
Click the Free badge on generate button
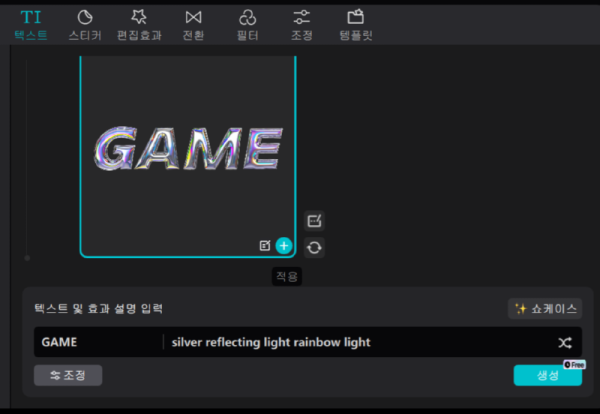coord(573,365)
